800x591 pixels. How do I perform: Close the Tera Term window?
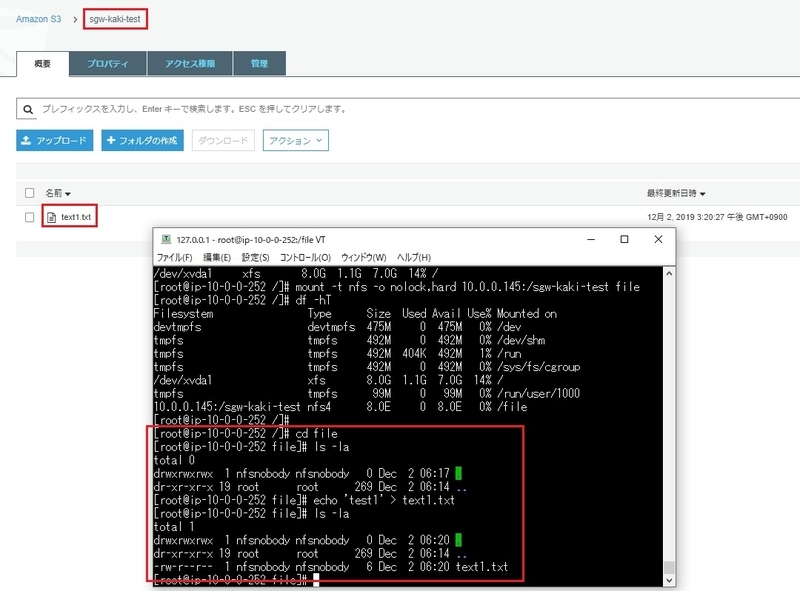coord(658,239)
